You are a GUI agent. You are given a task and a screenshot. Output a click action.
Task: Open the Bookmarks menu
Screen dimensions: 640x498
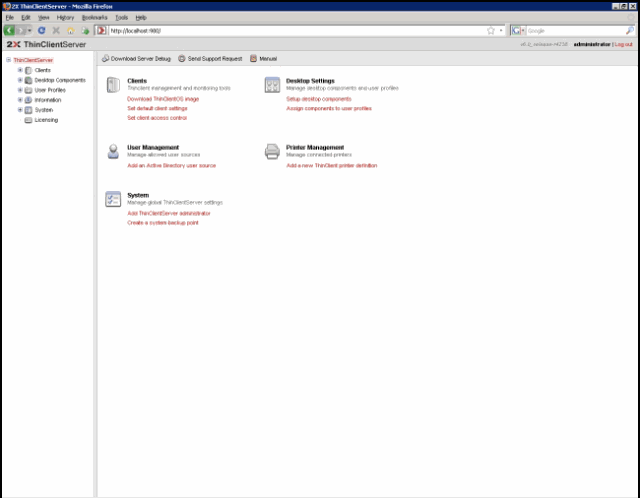95,18
